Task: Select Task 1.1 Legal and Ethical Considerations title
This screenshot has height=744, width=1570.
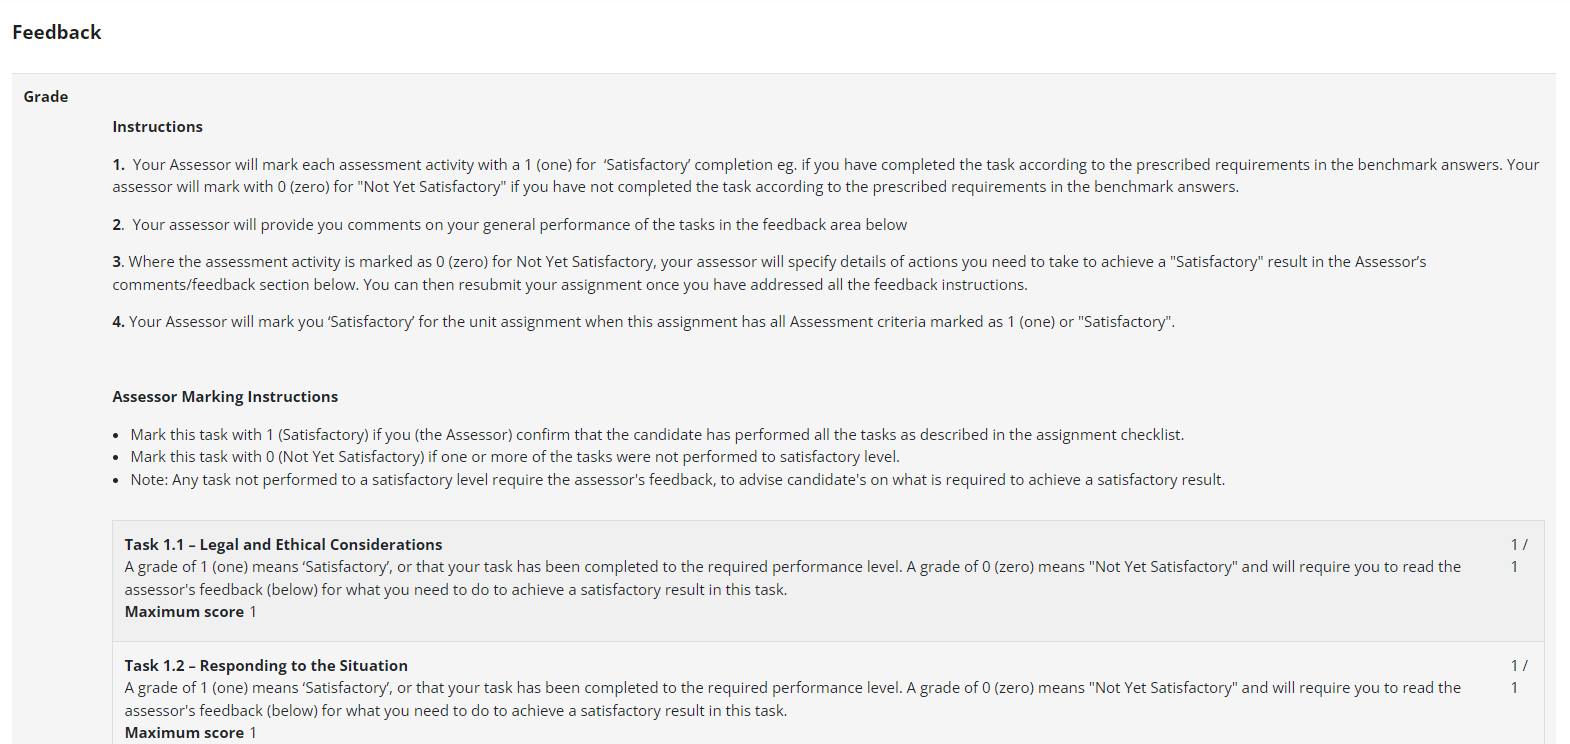Action: 283,545
